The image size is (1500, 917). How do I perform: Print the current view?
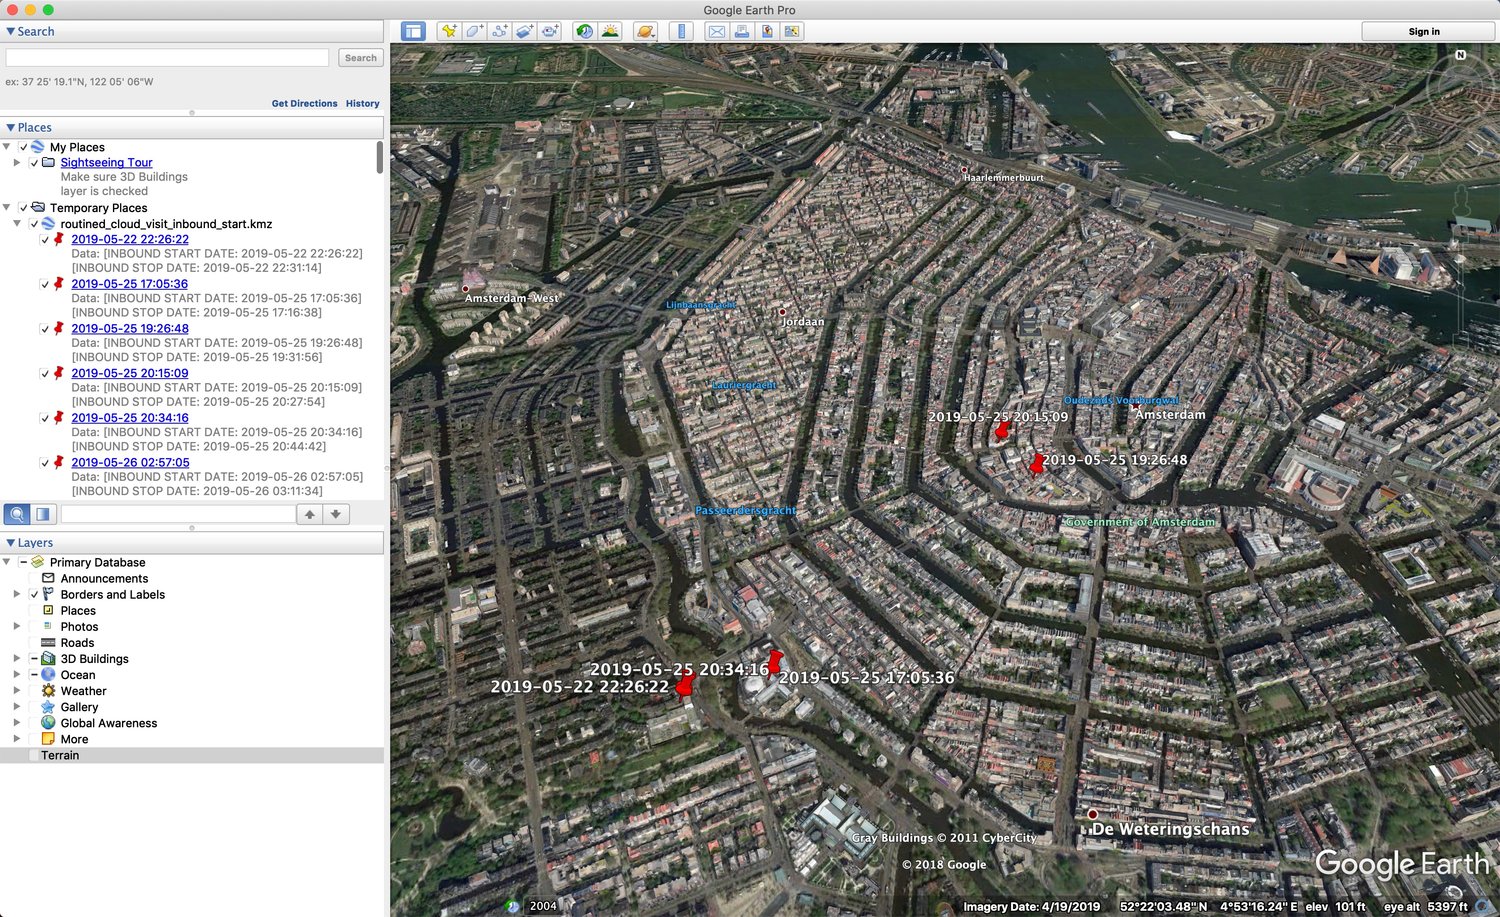(742, 31)
